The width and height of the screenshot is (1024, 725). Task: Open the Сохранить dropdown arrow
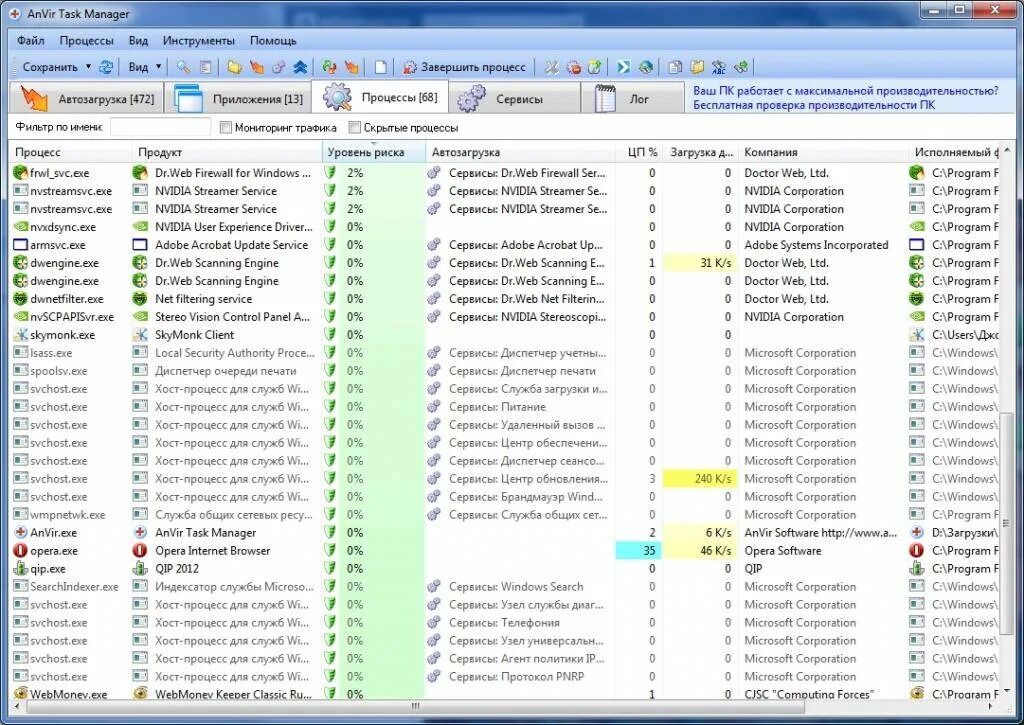[89, 67]
